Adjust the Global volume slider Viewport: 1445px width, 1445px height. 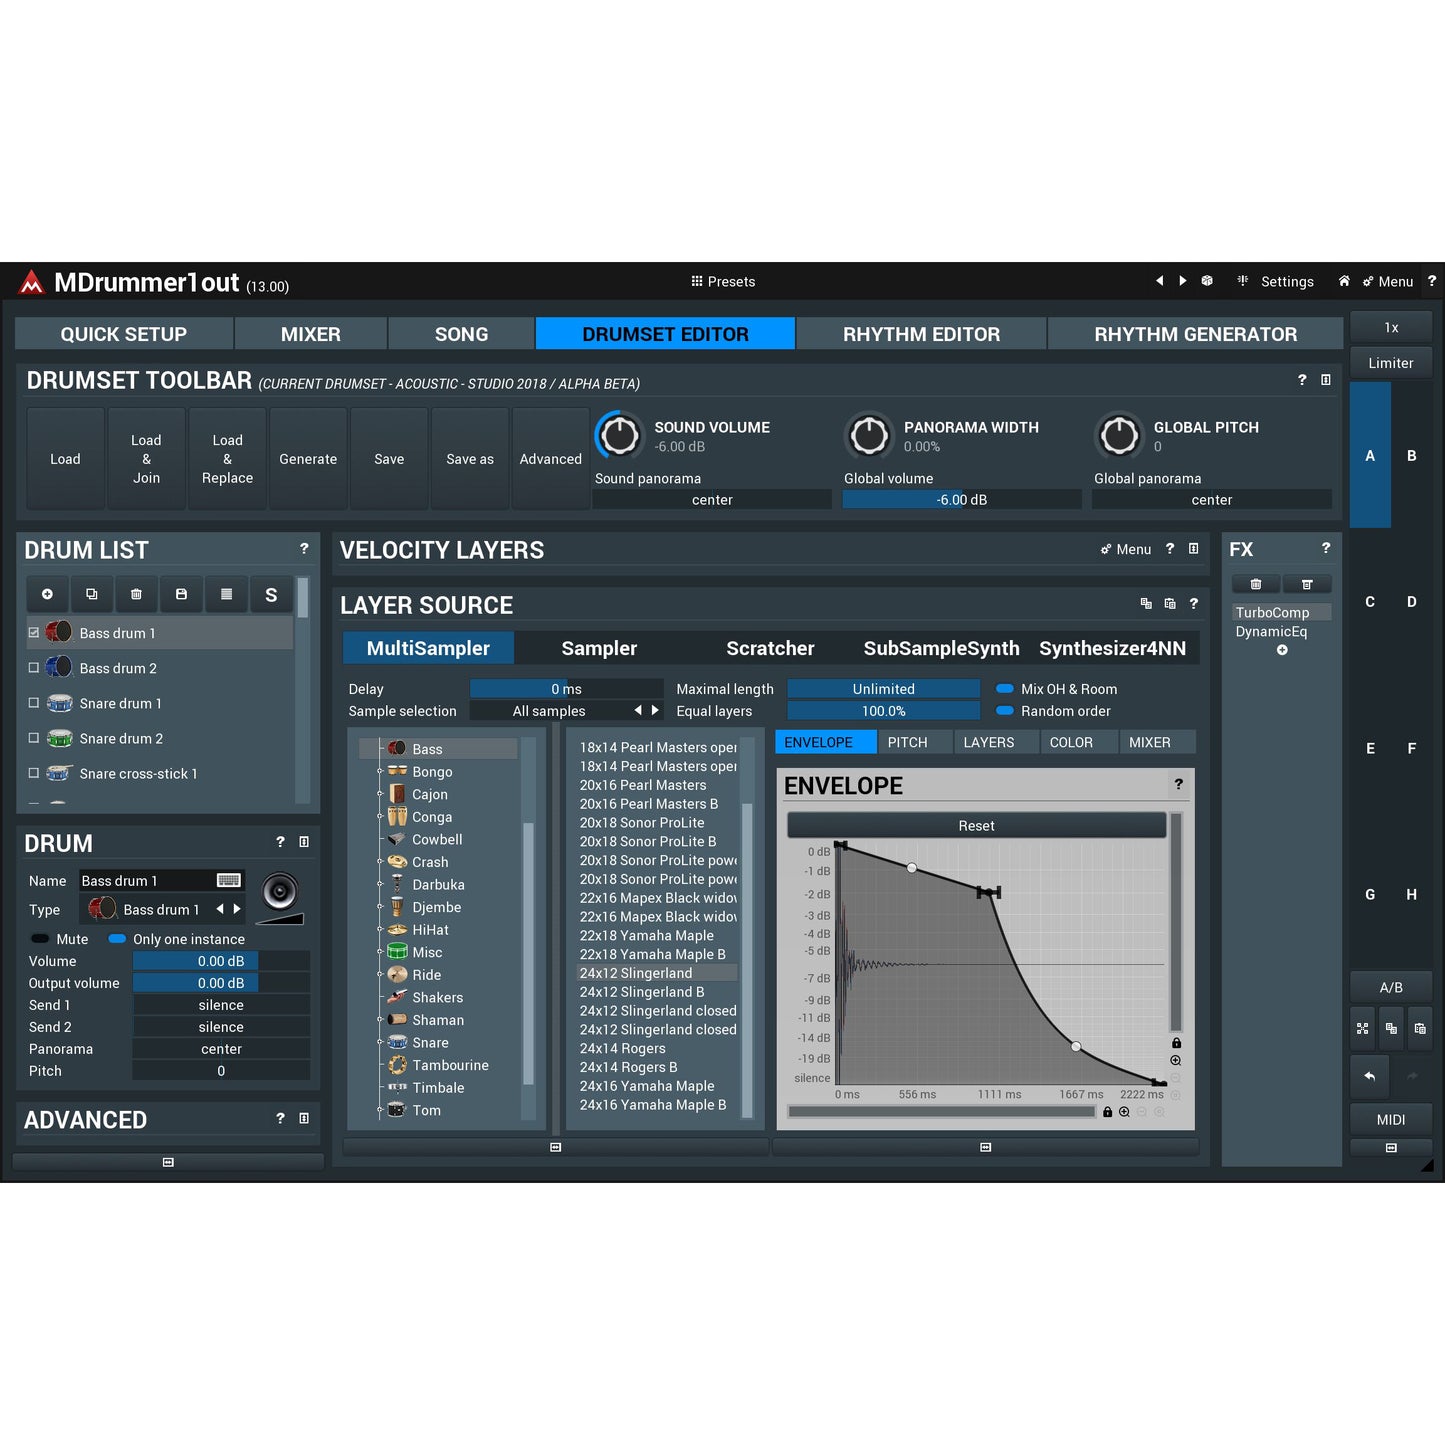point(960,499)
